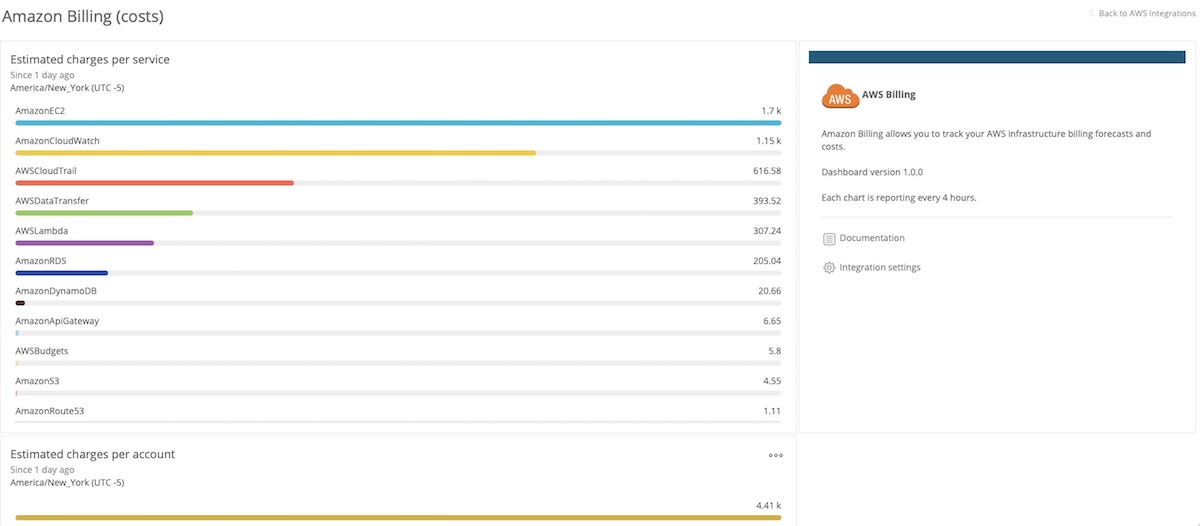Click the AWS Billing panel title

888,95
